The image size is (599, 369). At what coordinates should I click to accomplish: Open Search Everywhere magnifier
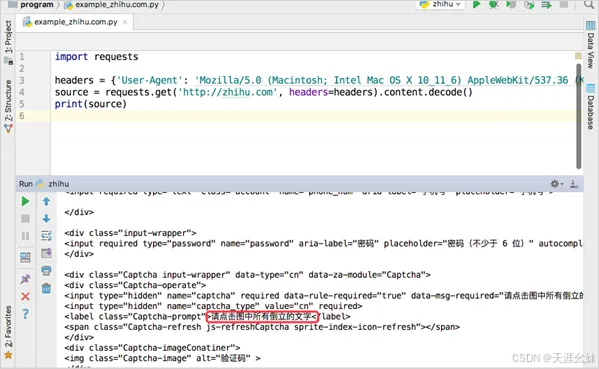pos(588,5)
